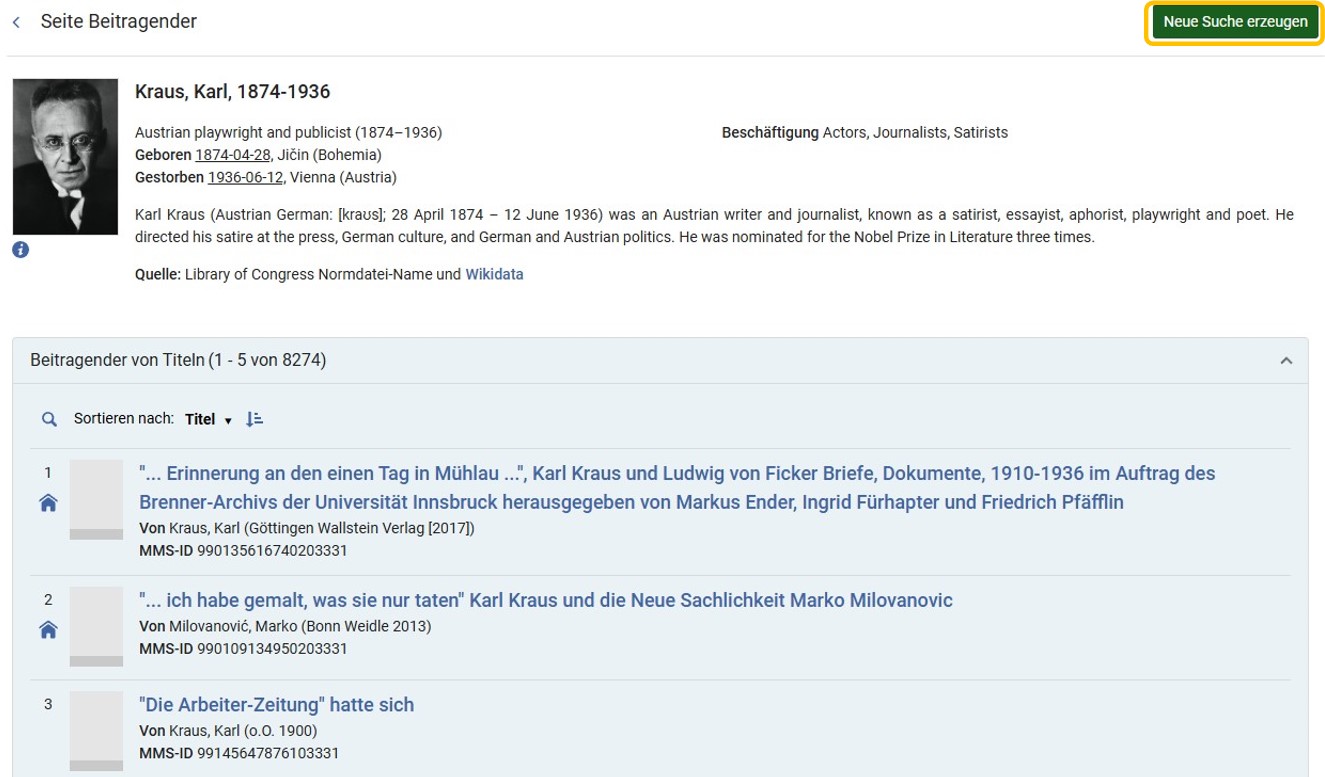1325x777 pixels.
Task: Click birth date link 1874-04-28
Action: [233, 155]
